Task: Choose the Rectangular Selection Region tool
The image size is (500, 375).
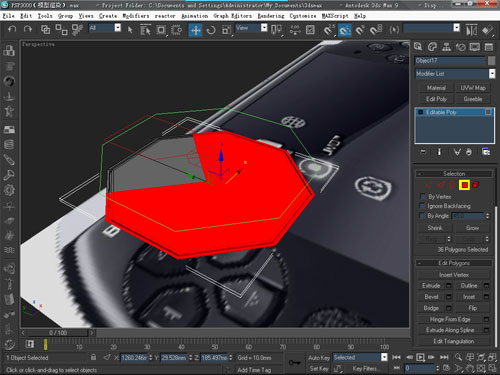Action: pyautogui.click(x=161, y=30)
